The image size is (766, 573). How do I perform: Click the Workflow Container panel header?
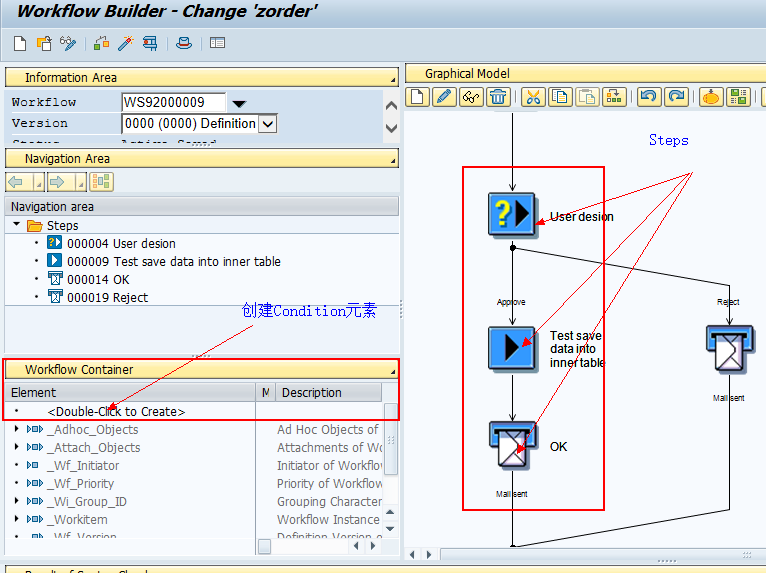202,370
